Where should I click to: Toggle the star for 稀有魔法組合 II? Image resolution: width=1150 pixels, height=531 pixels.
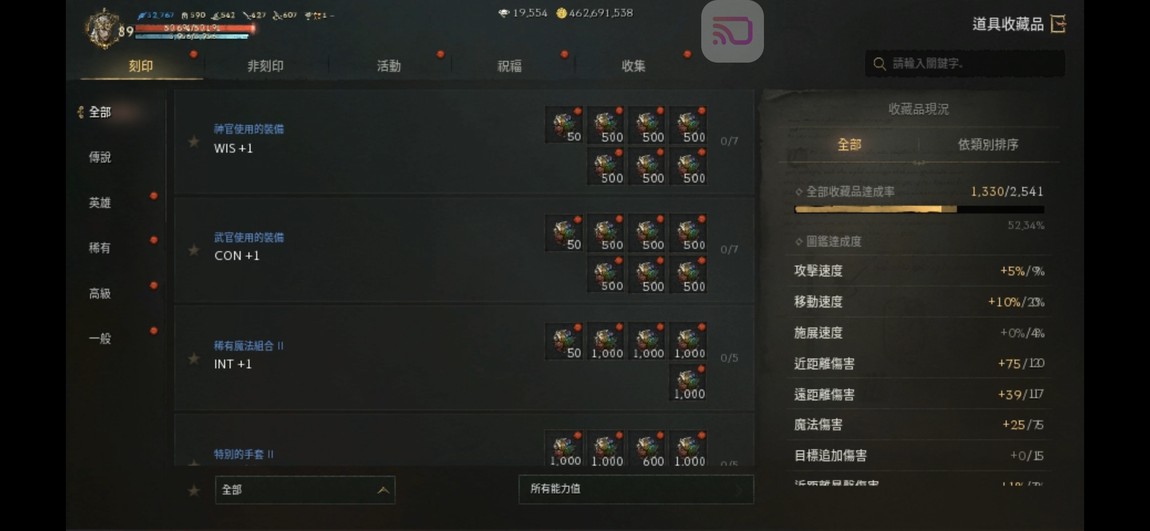(194, 359)
